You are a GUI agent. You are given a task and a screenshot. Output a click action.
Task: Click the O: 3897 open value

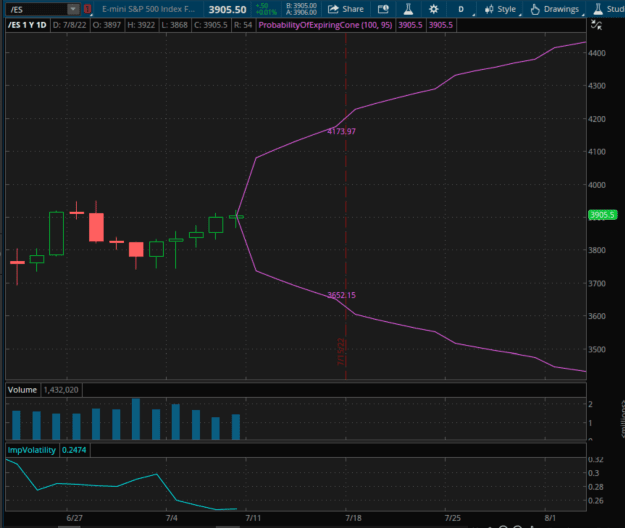click(x=106, y=25)
